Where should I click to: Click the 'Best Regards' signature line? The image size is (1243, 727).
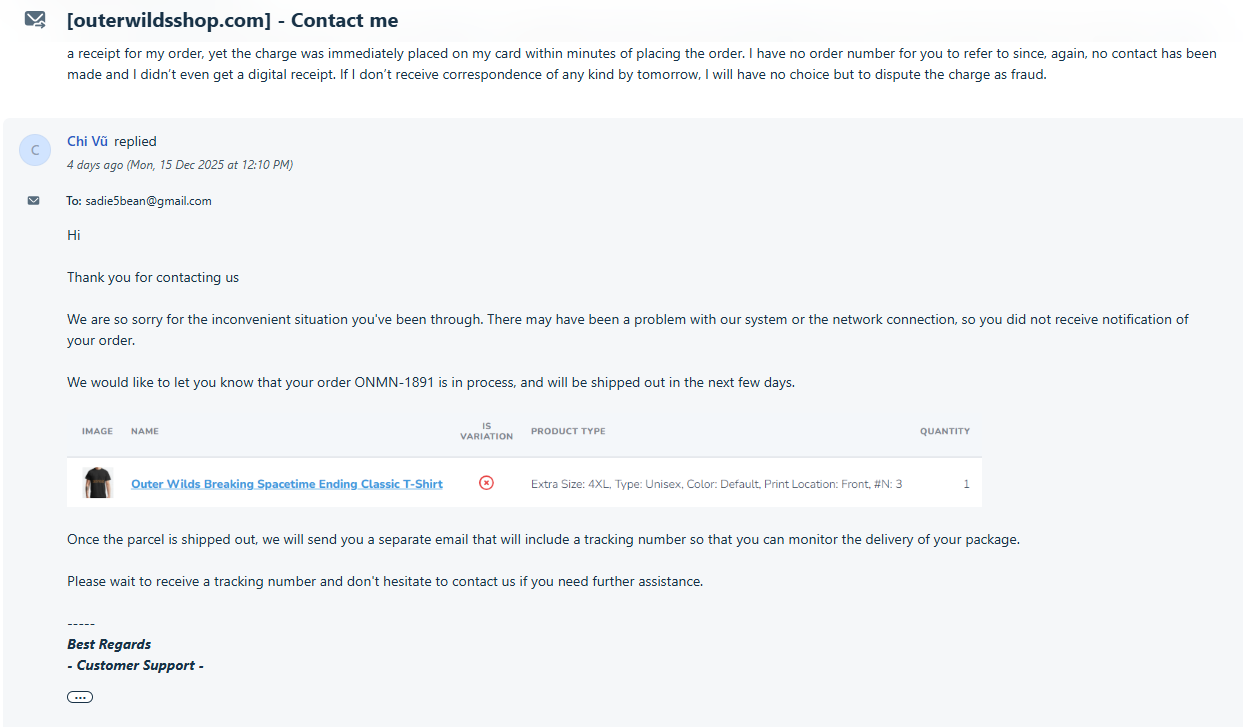pos(109,644)
